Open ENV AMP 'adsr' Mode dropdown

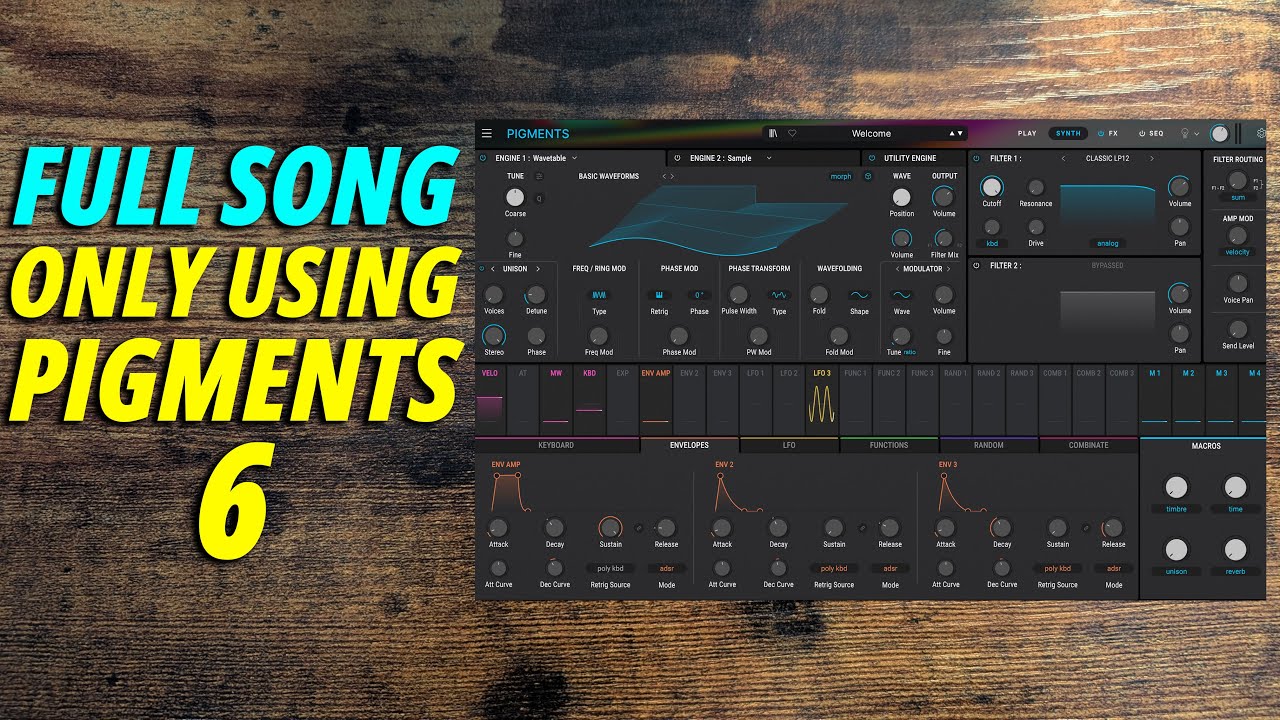click(x=666, y=568)
